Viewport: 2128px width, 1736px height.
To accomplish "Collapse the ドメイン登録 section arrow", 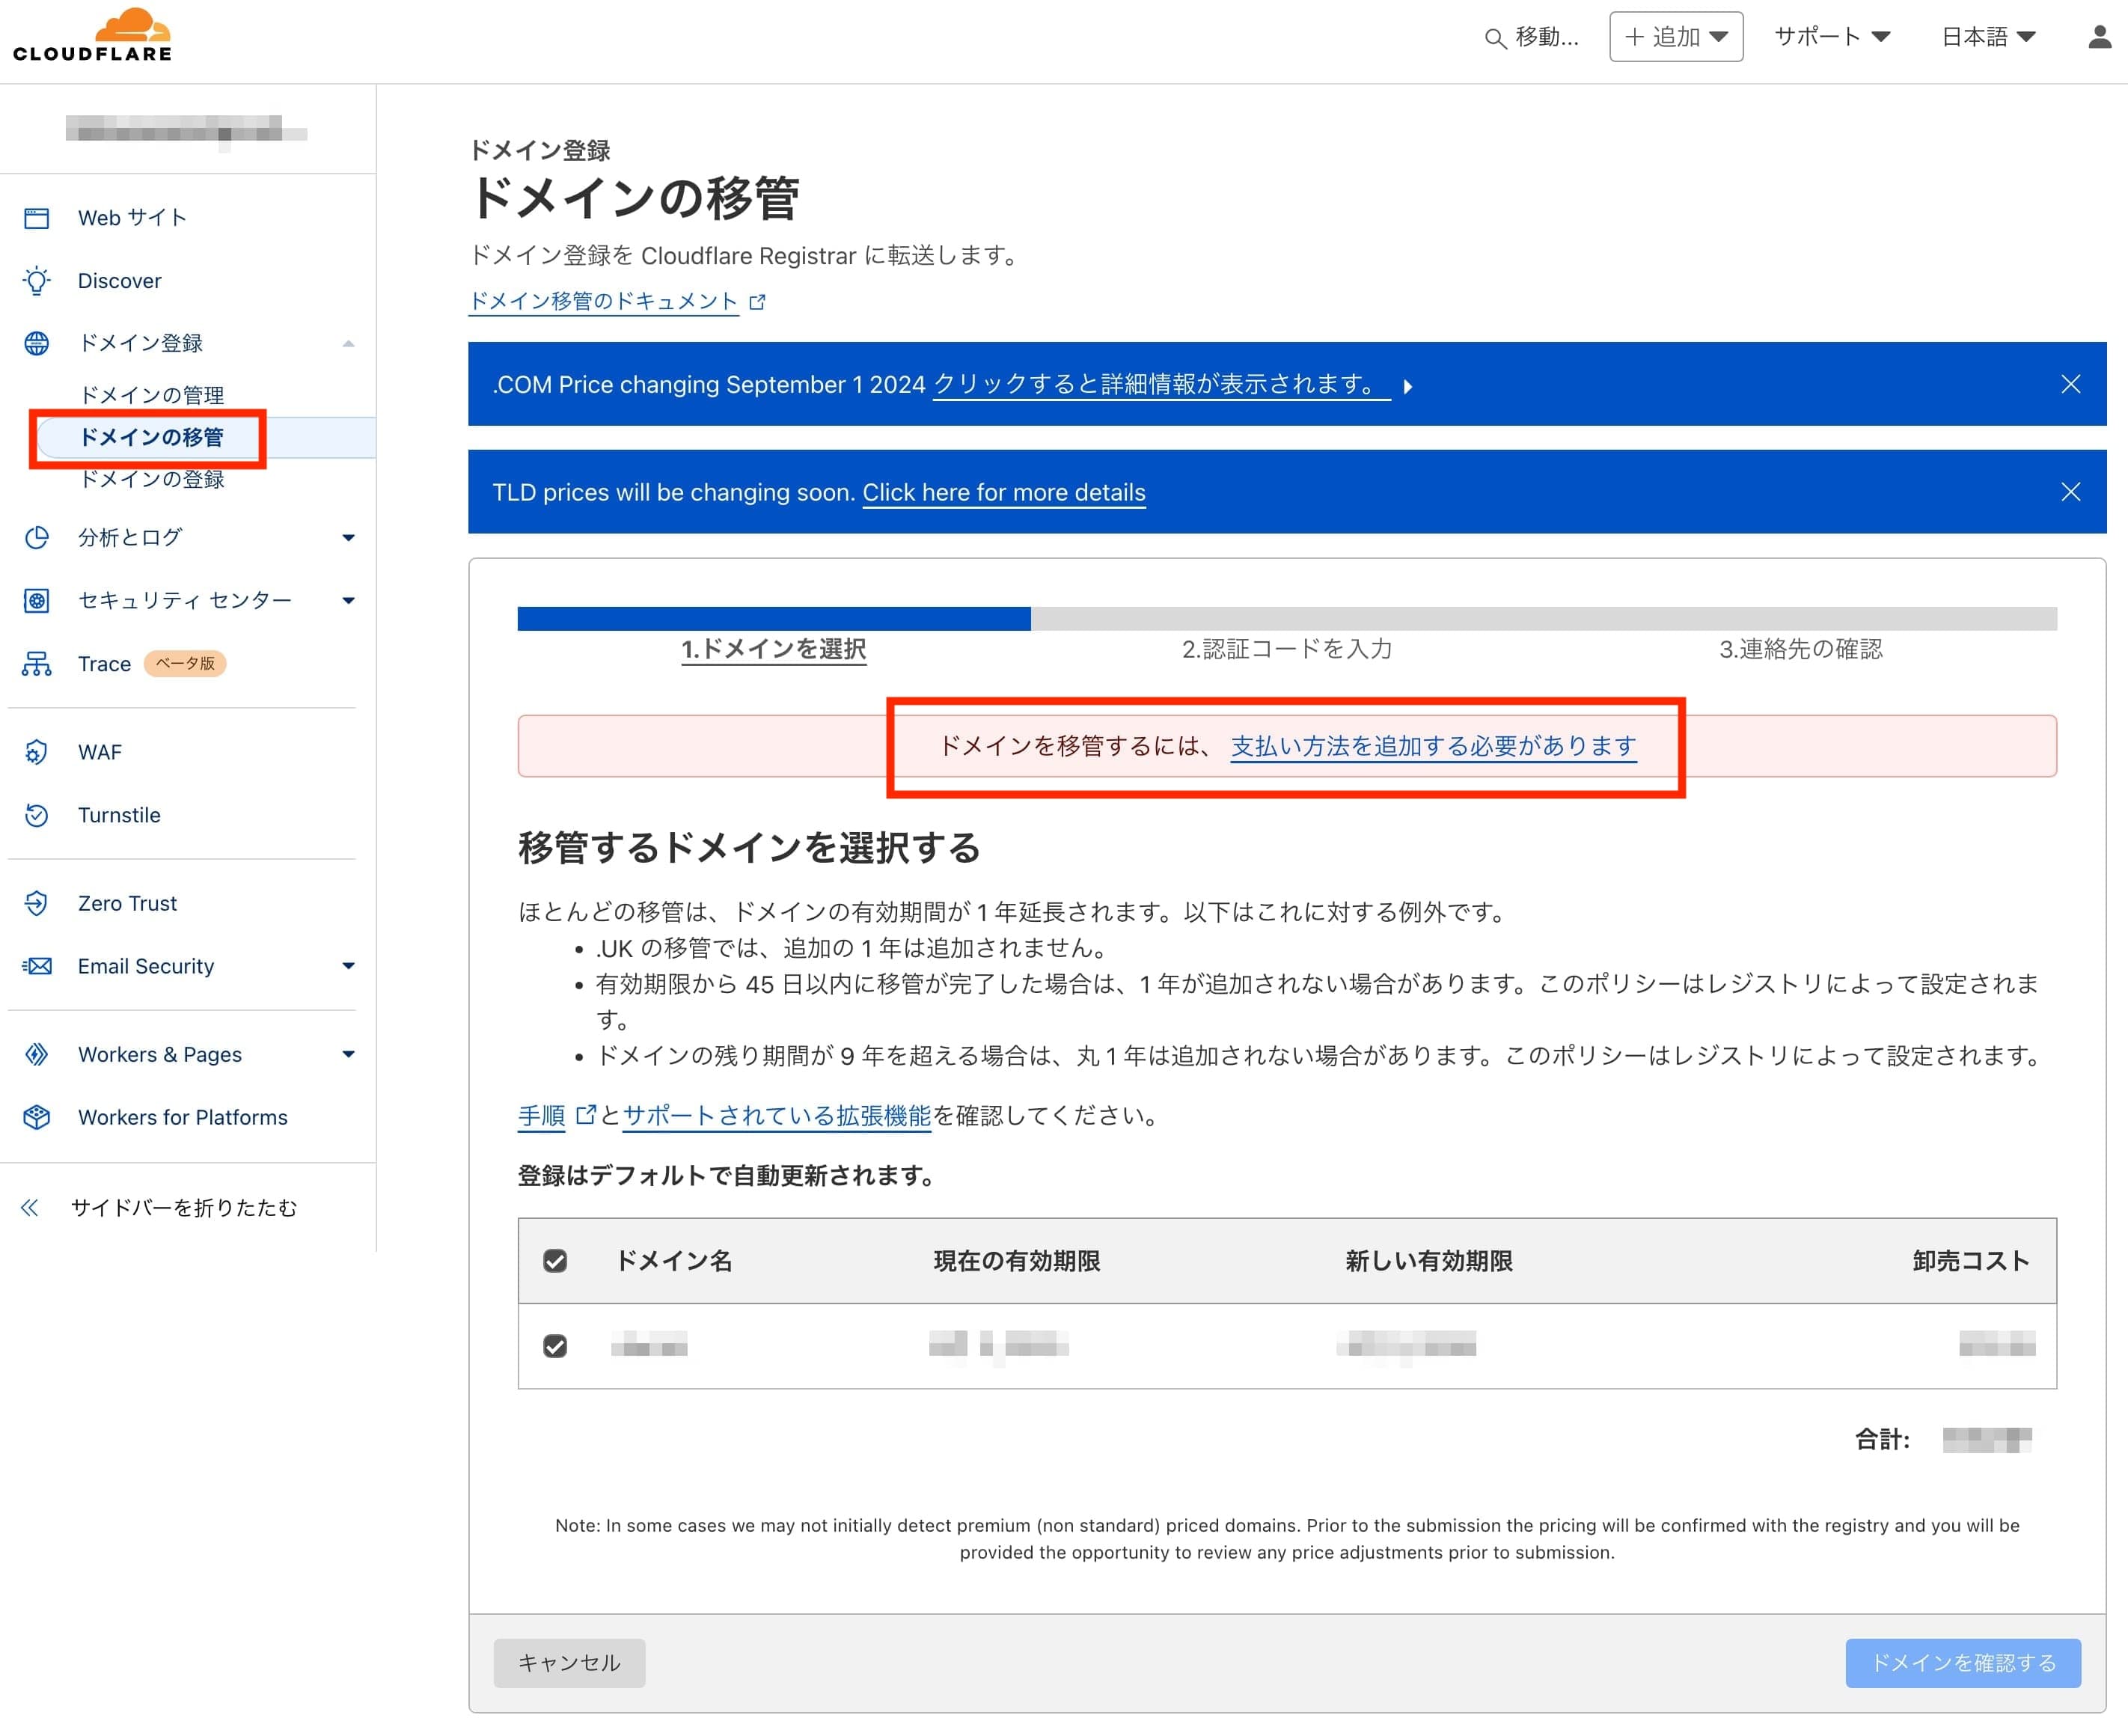I will pyautogui.click(x=348, y=344).
